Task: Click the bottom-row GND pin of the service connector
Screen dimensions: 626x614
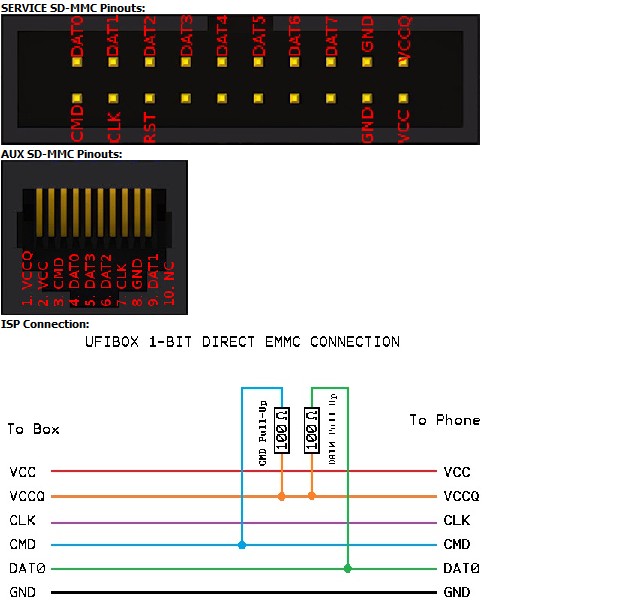Action: pos(367,98)
